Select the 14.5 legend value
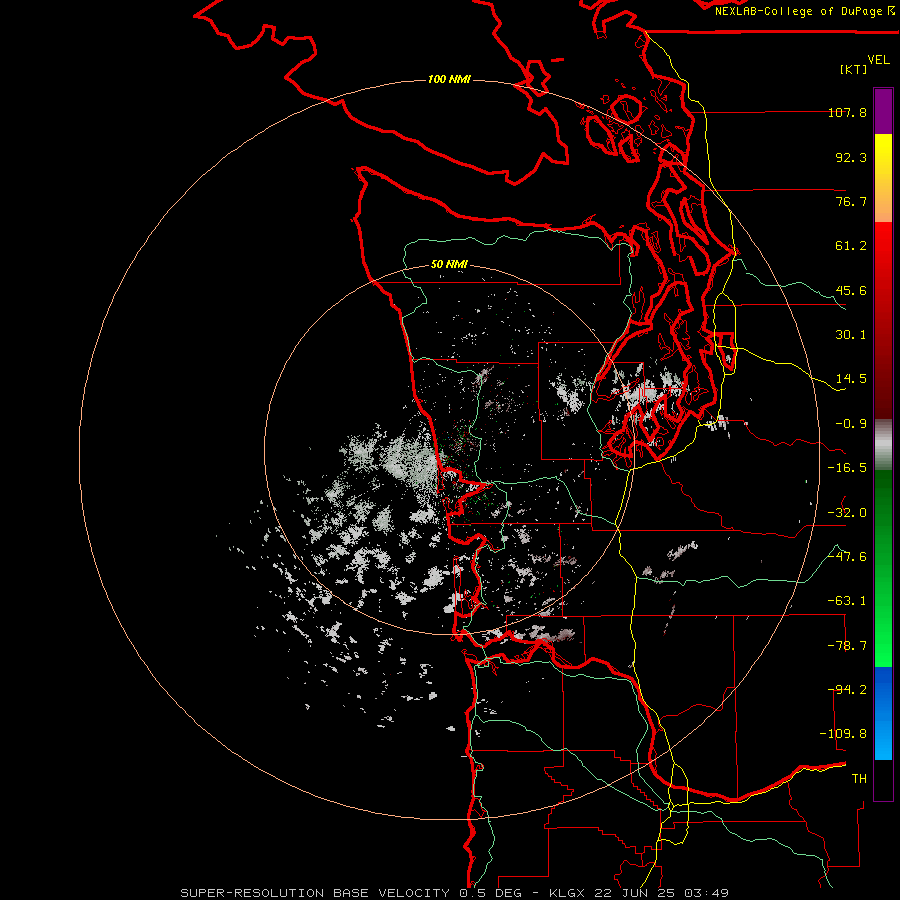 851,379
